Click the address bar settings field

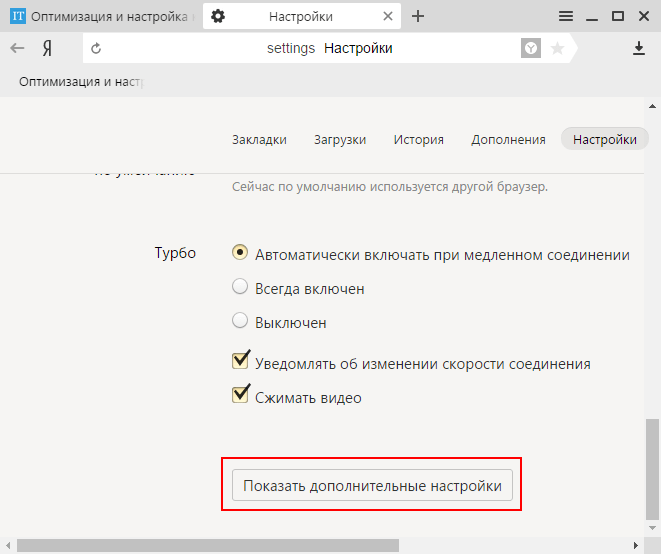pos(330,48)
